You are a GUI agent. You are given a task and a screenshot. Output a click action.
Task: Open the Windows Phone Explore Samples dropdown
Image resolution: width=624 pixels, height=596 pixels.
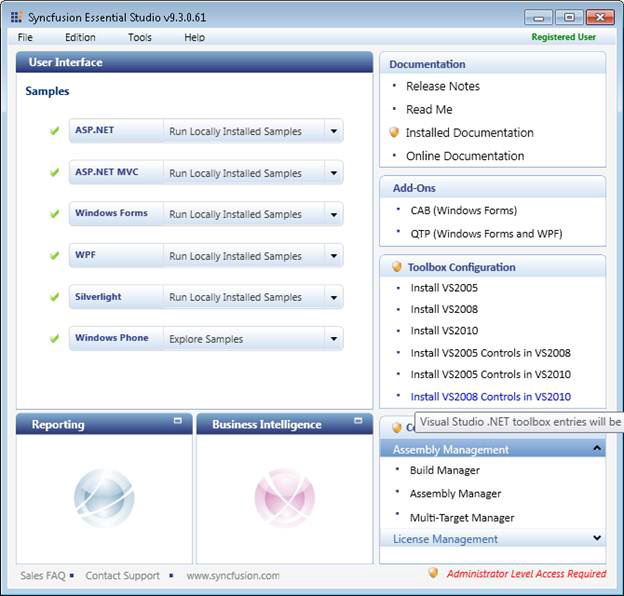[x=334, y=339]
